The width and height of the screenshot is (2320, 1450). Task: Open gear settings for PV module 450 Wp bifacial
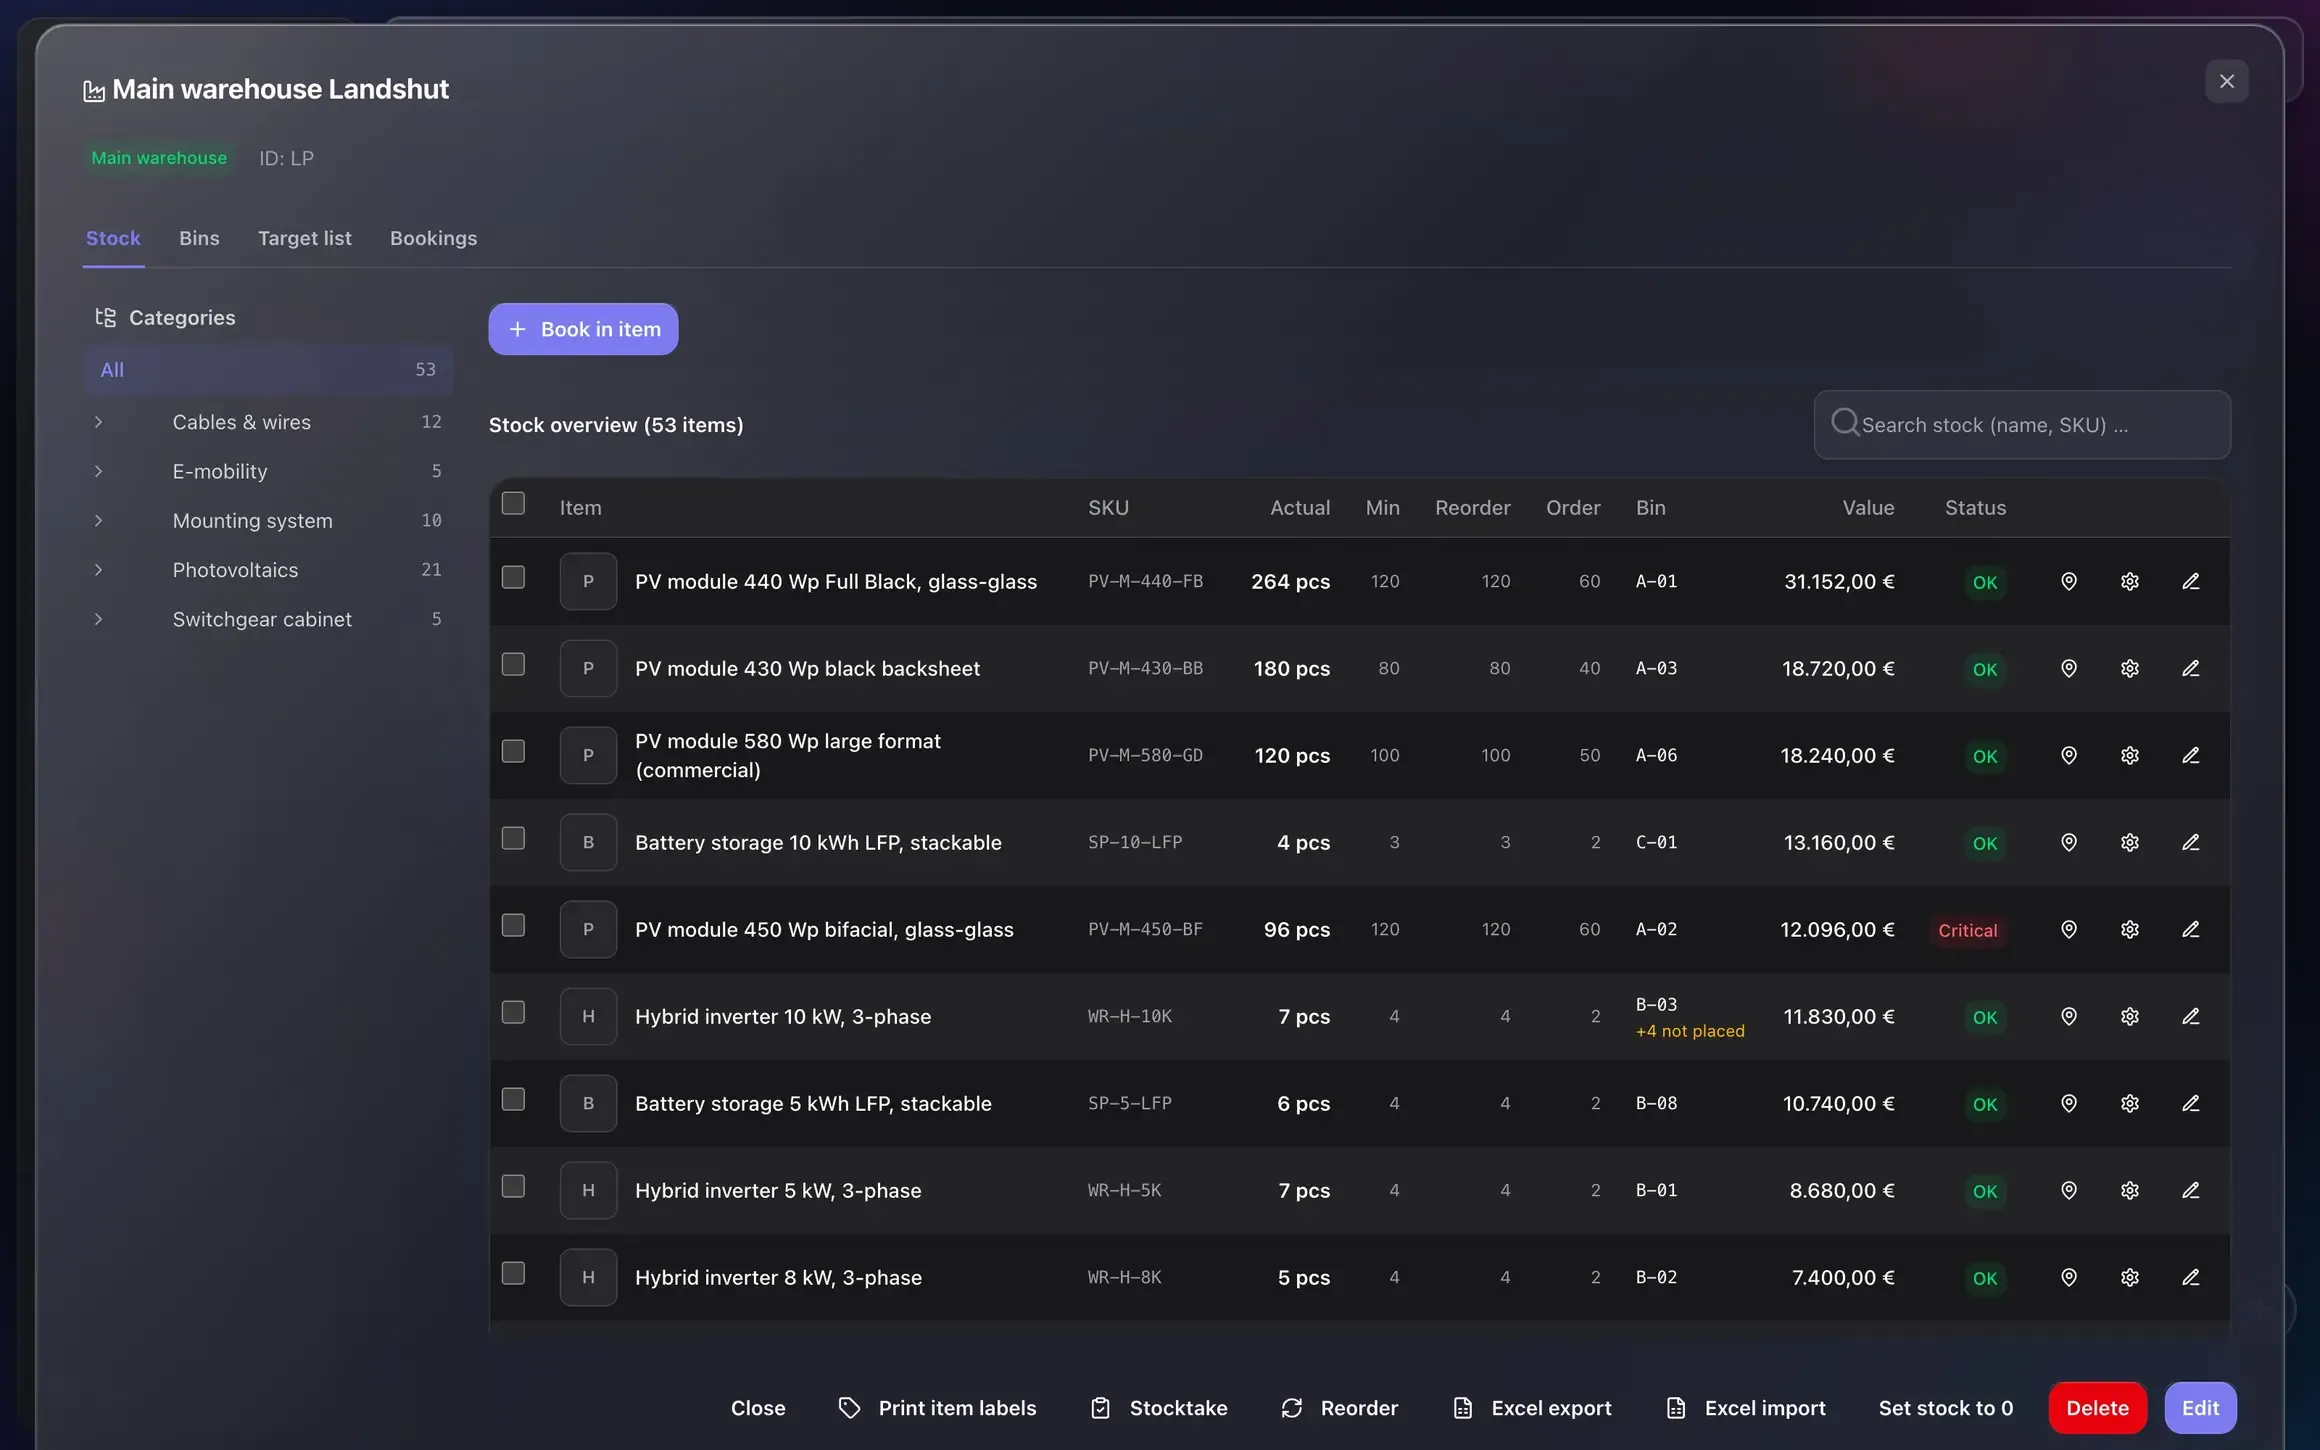2130,929
